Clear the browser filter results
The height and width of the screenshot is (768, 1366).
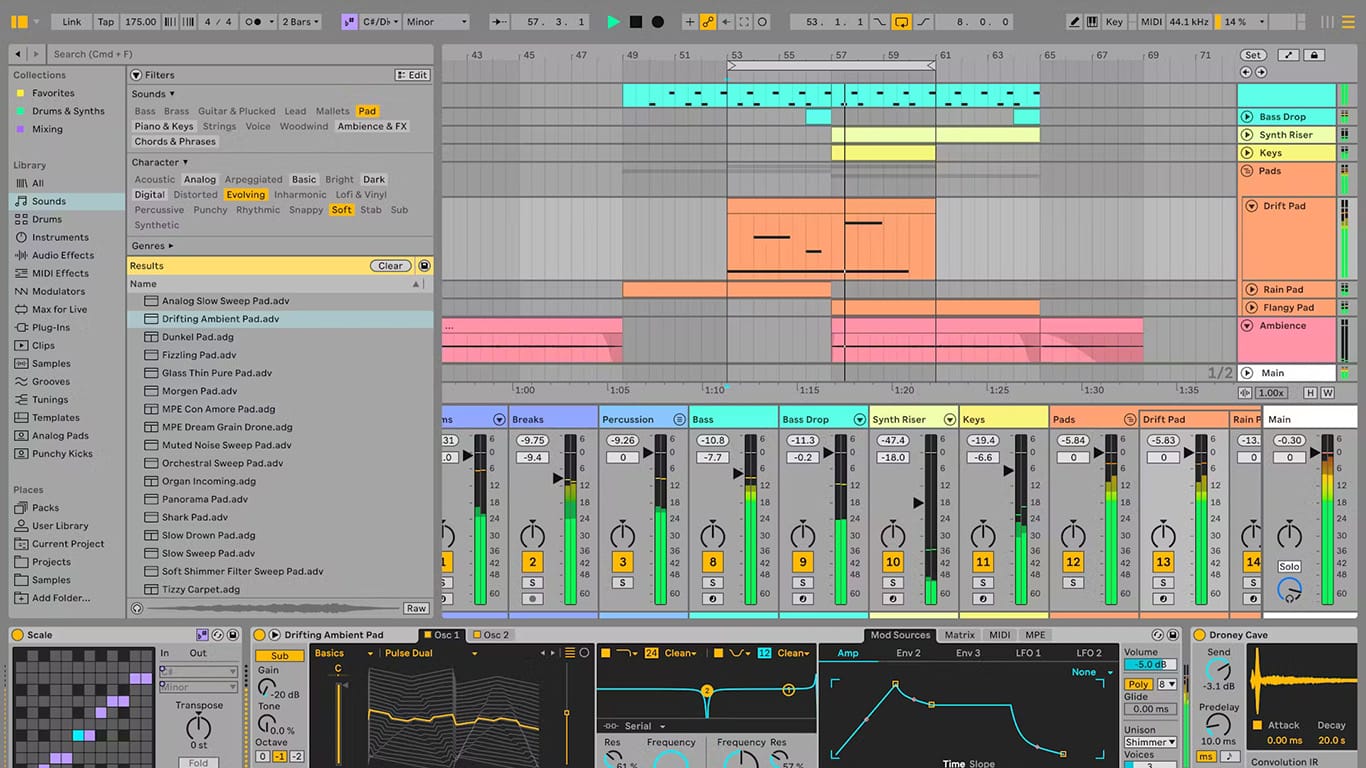point(390,266)
